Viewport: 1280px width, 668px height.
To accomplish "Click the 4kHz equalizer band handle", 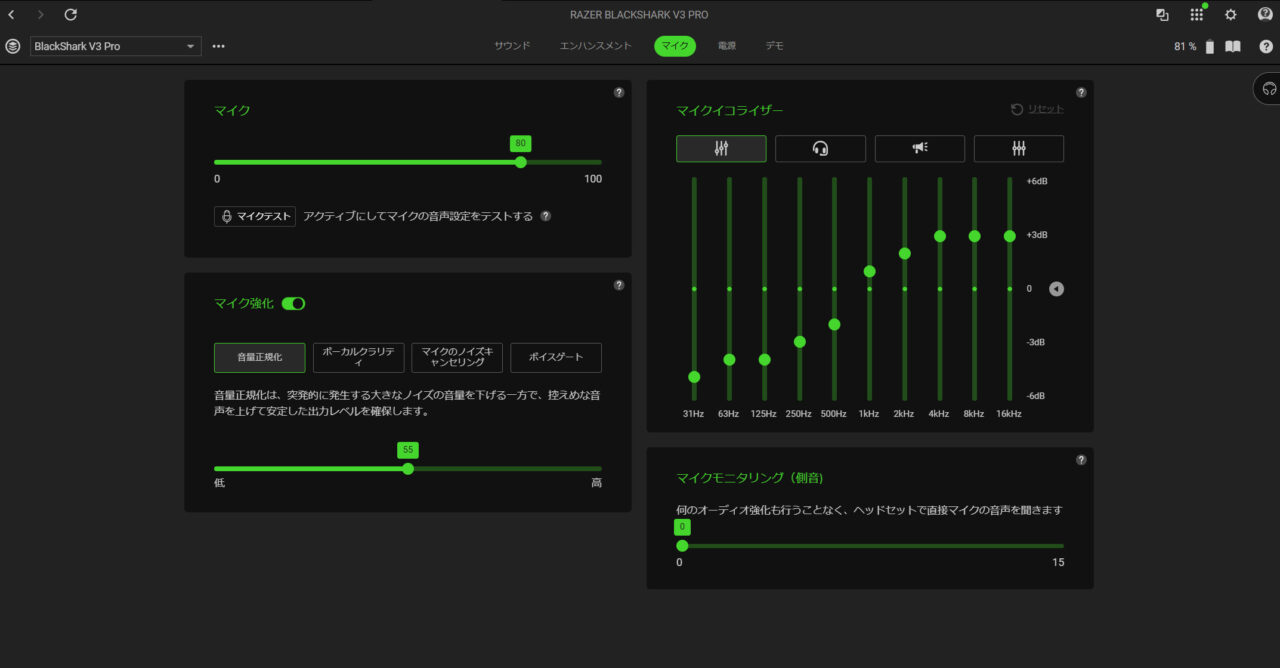I will [939, 236].
